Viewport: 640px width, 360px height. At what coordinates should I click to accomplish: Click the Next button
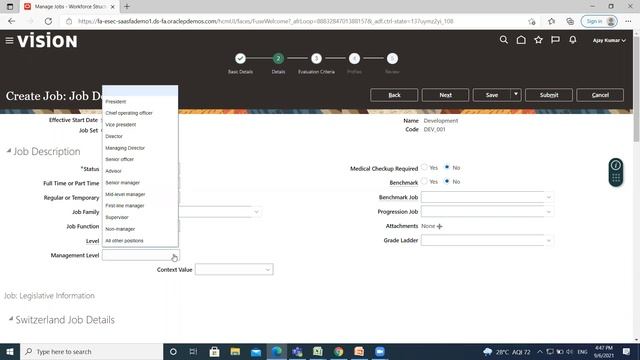click(x=445, y=95)
